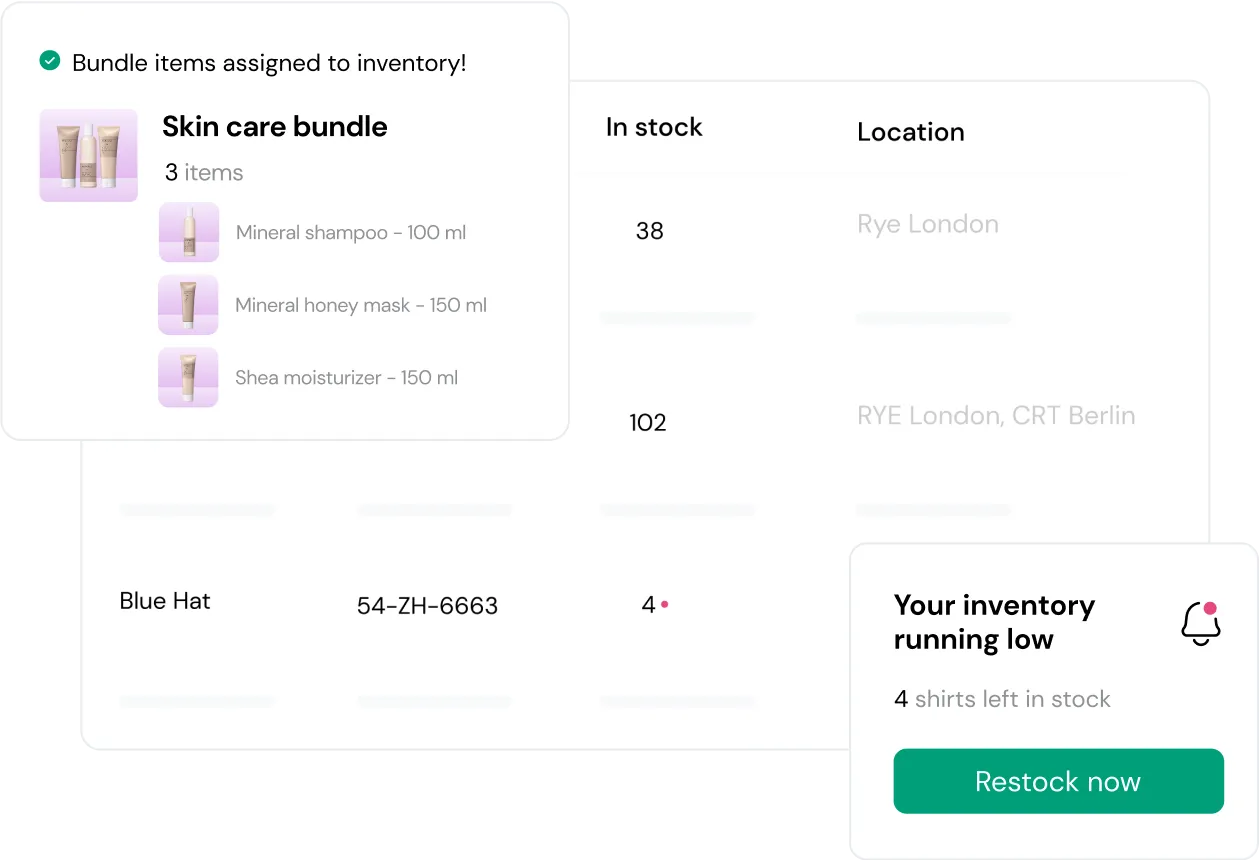This screenshot has height=860, width=1259.
Task: Click the notification bell icon
Action: (x=1200, y=624)
